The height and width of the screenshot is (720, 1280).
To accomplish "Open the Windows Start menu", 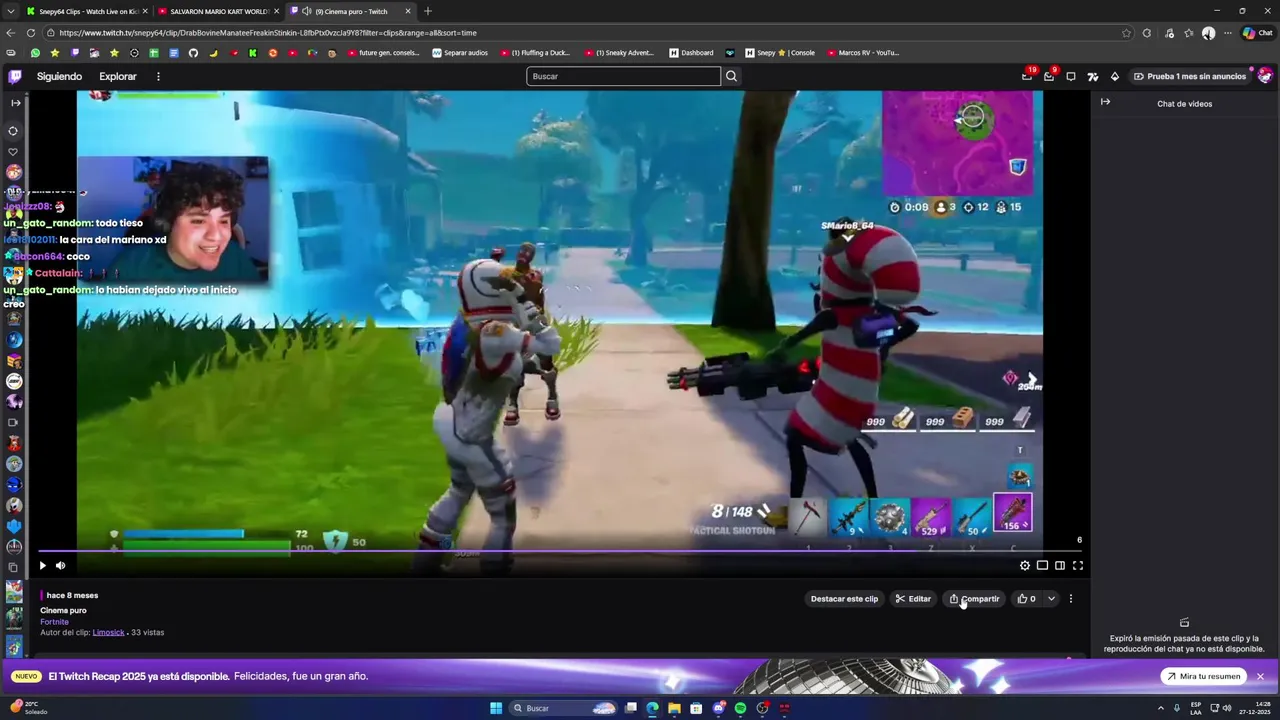I will [496, 708].
